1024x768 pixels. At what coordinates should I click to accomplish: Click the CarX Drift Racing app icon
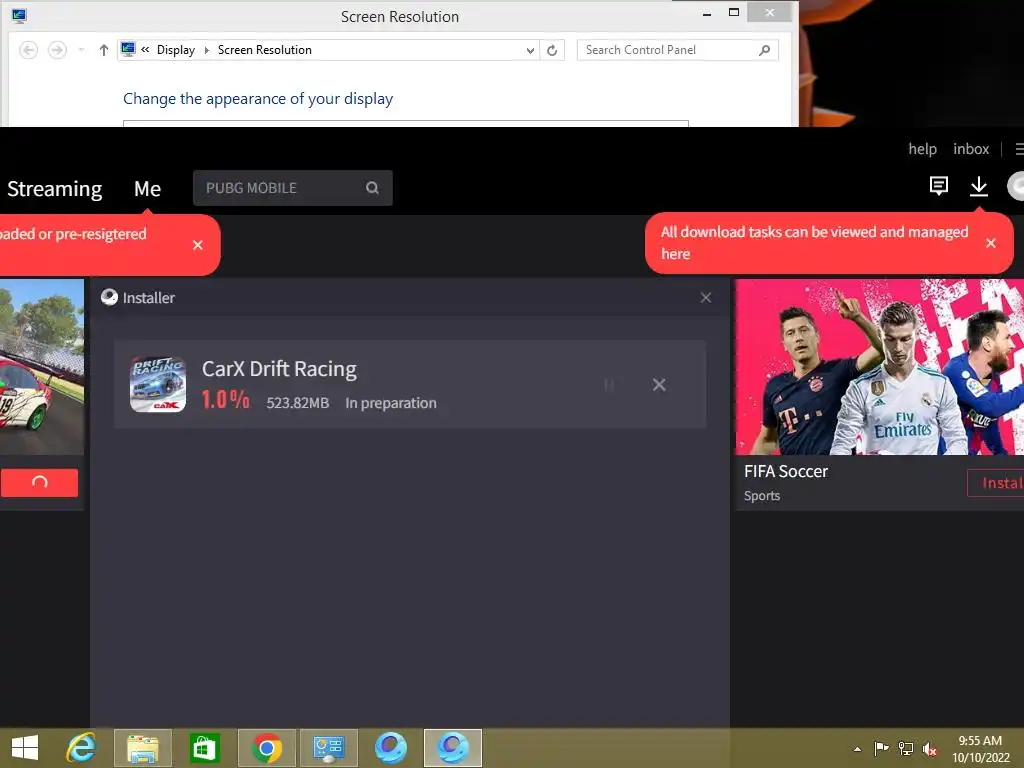(x=158, y=385)
